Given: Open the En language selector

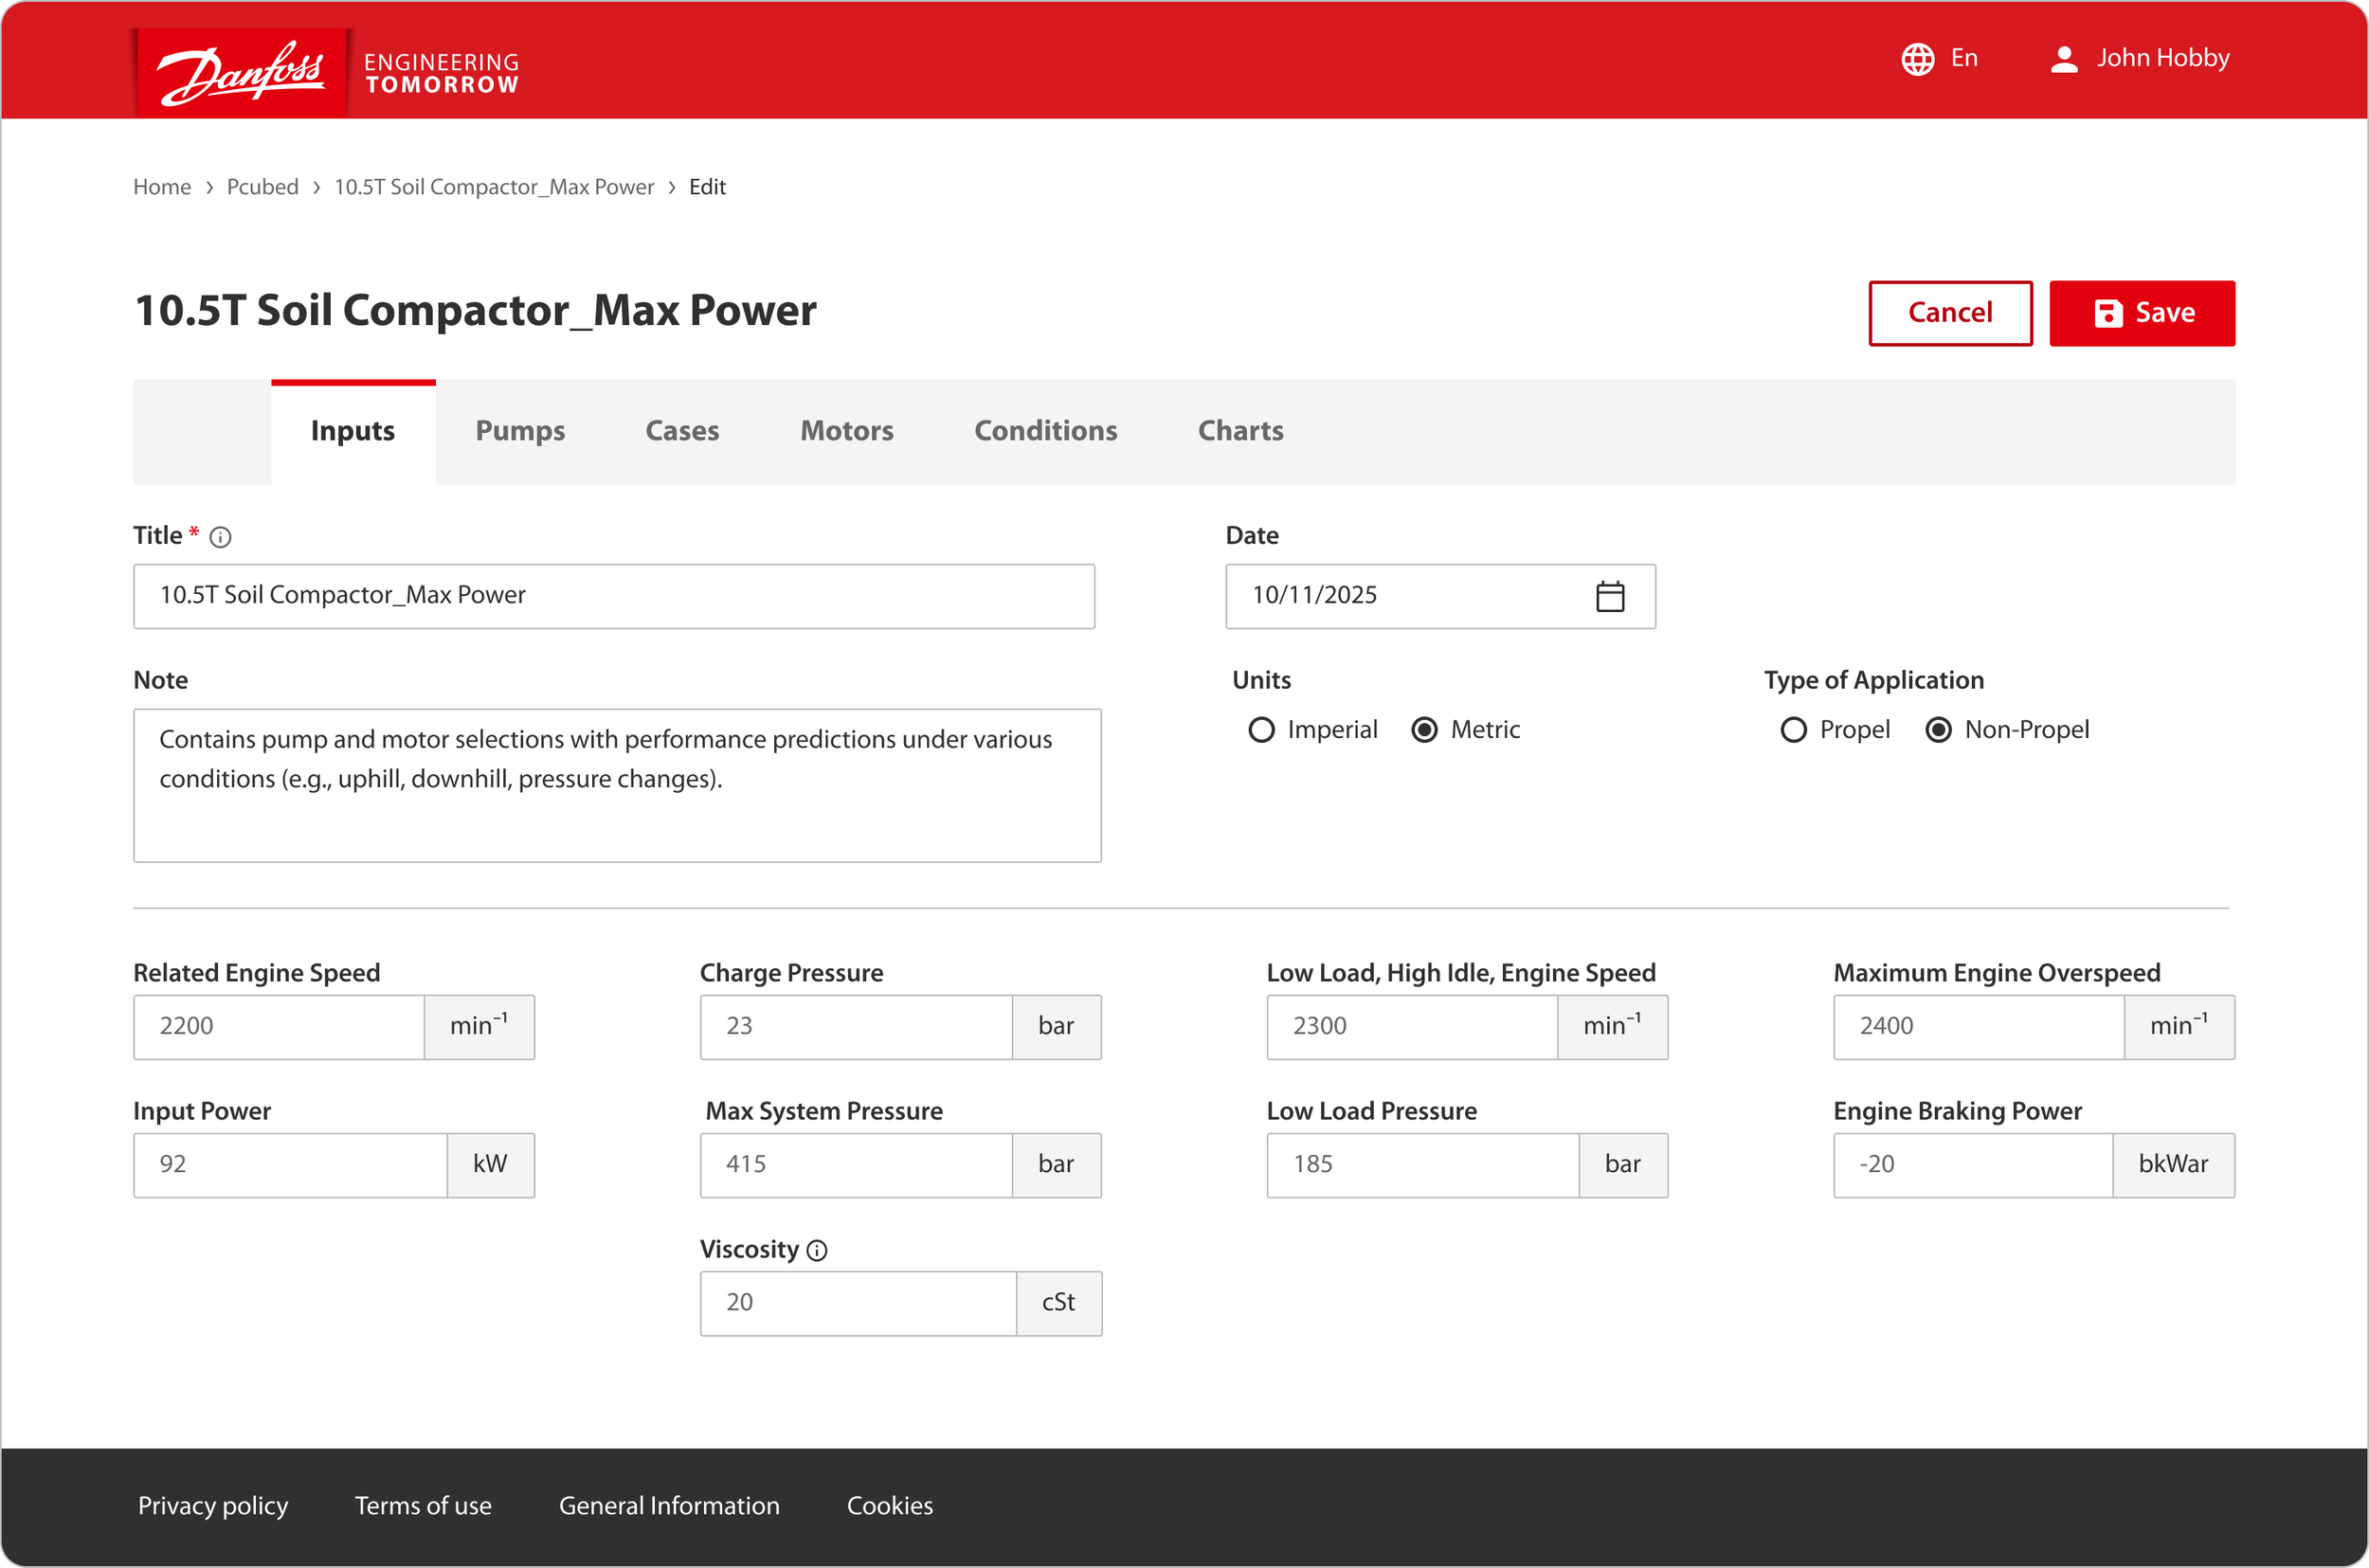Looking at the screenshot, I should pyautogui.click(x=1964, y=58).
